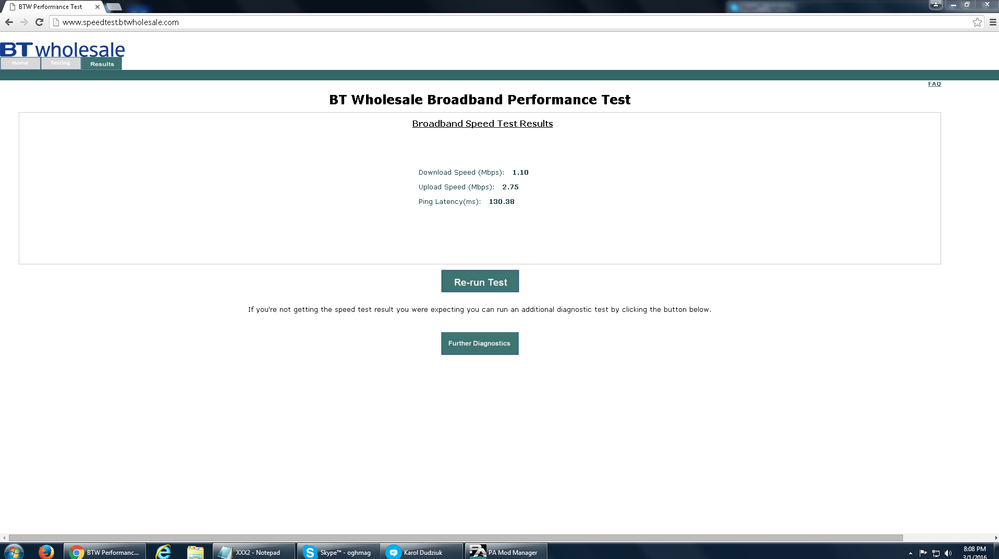The width and height of the screenshot is (999, 559).
Task: Click the BT wholesale logo
Action: click(62, 49)
